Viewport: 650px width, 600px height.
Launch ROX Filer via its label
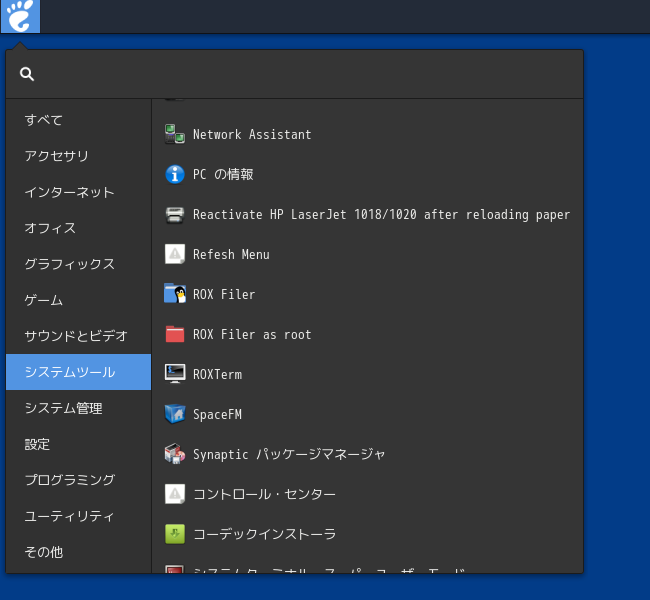(x=224, y=294)
